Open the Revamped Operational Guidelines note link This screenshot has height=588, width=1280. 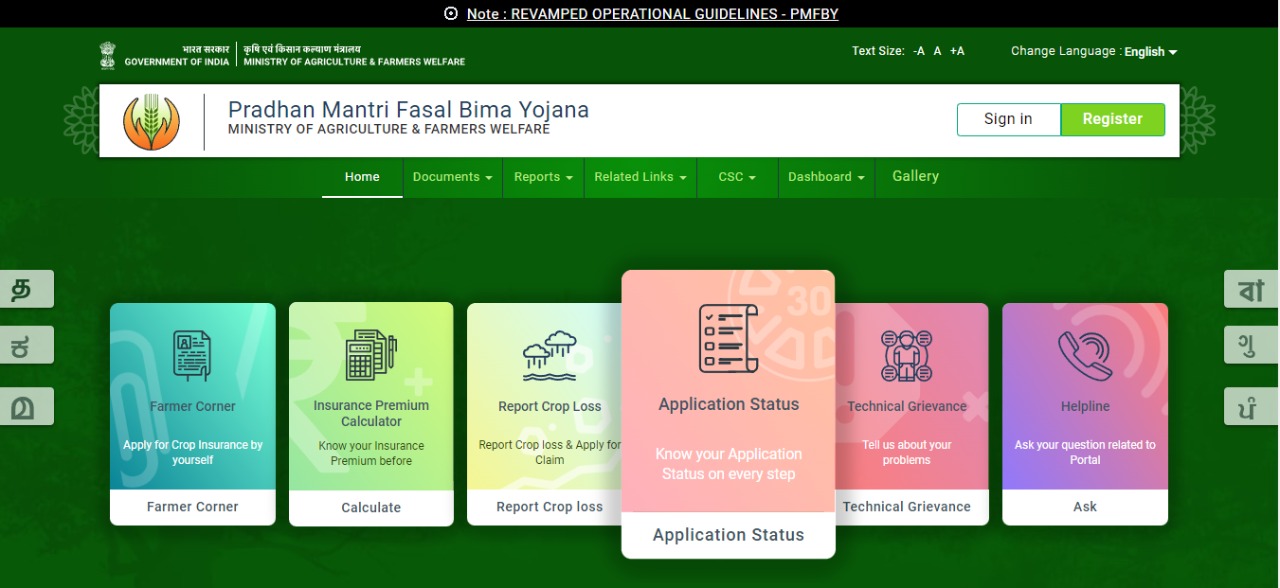(x=652, y=14)
